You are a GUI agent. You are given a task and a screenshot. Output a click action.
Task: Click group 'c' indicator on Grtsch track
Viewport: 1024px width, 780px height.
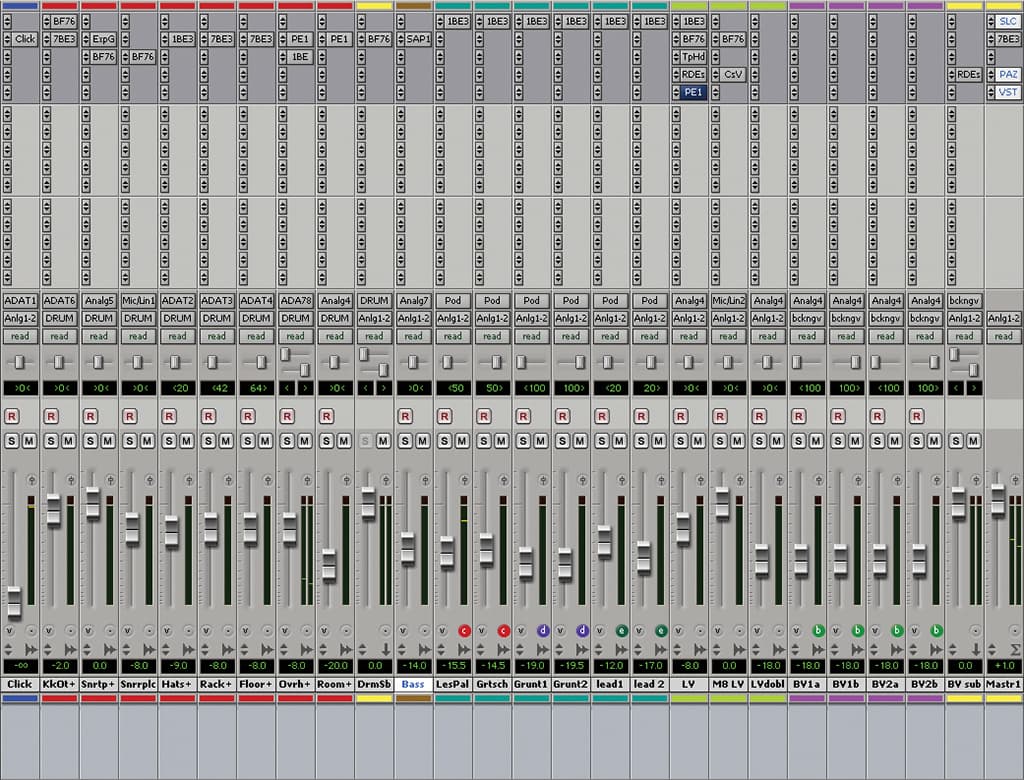coord(504,631)
